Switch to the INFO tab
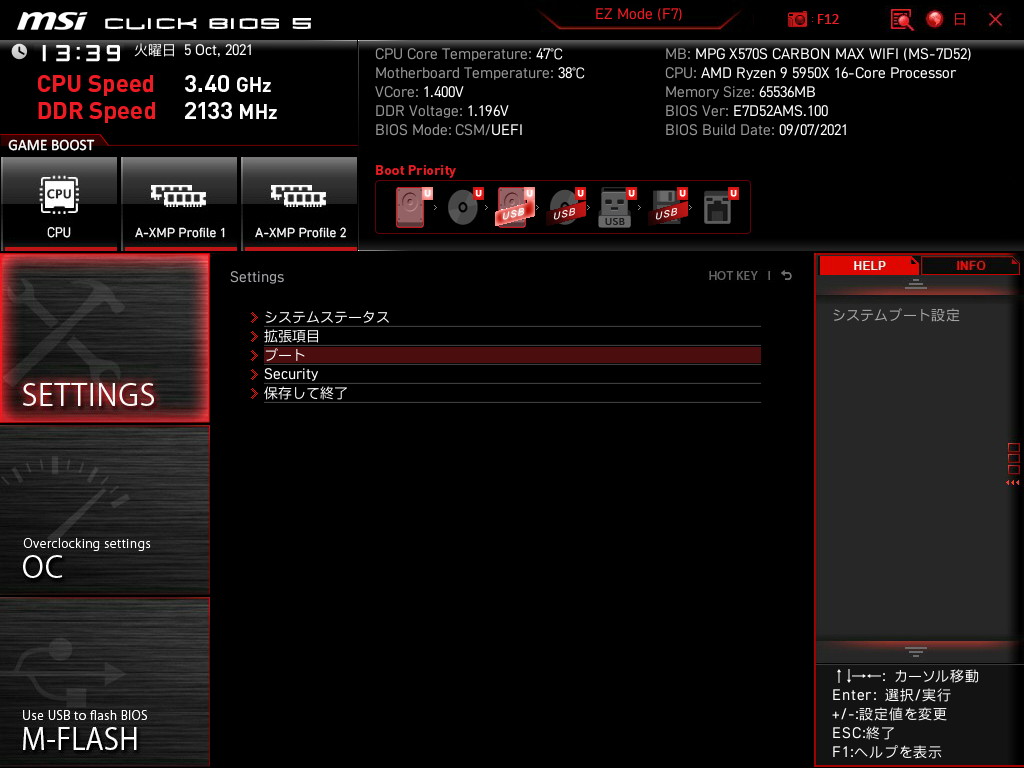This screenshot has width=1024, height=768. click(x=970, y=266)
